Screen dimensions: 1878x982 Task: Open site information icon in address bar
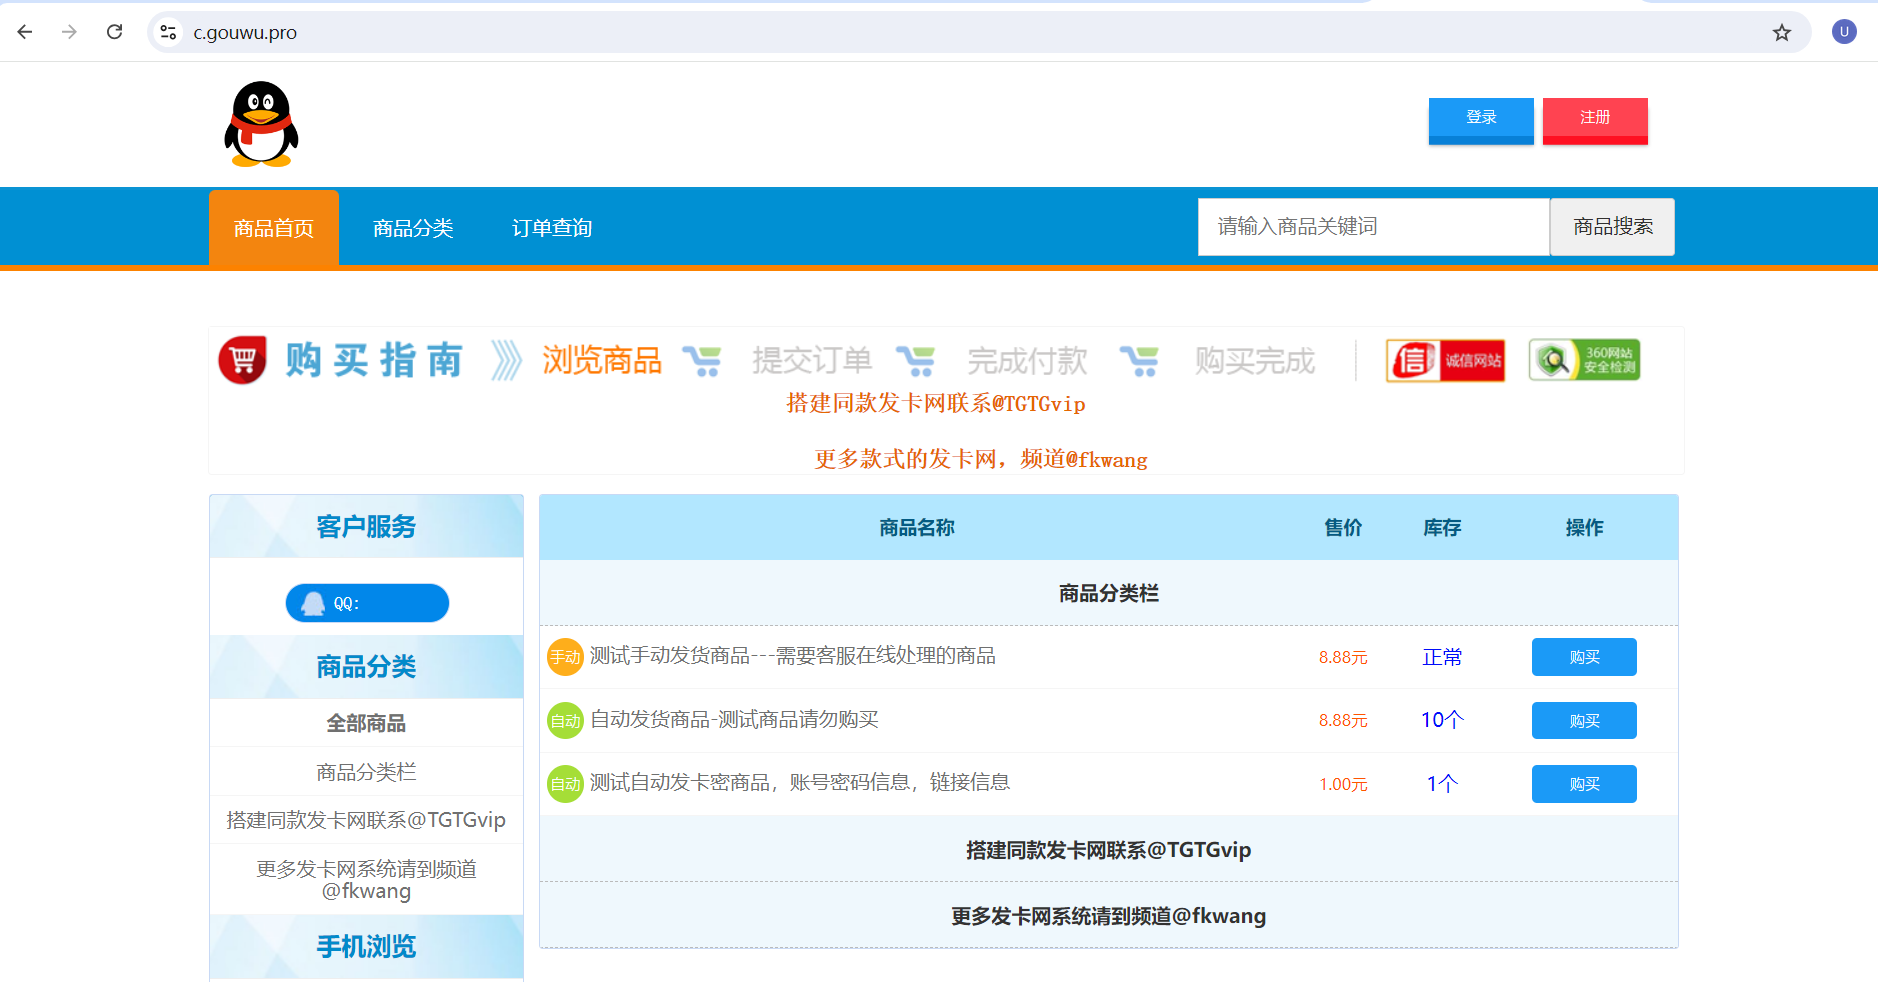click(169, 32)
